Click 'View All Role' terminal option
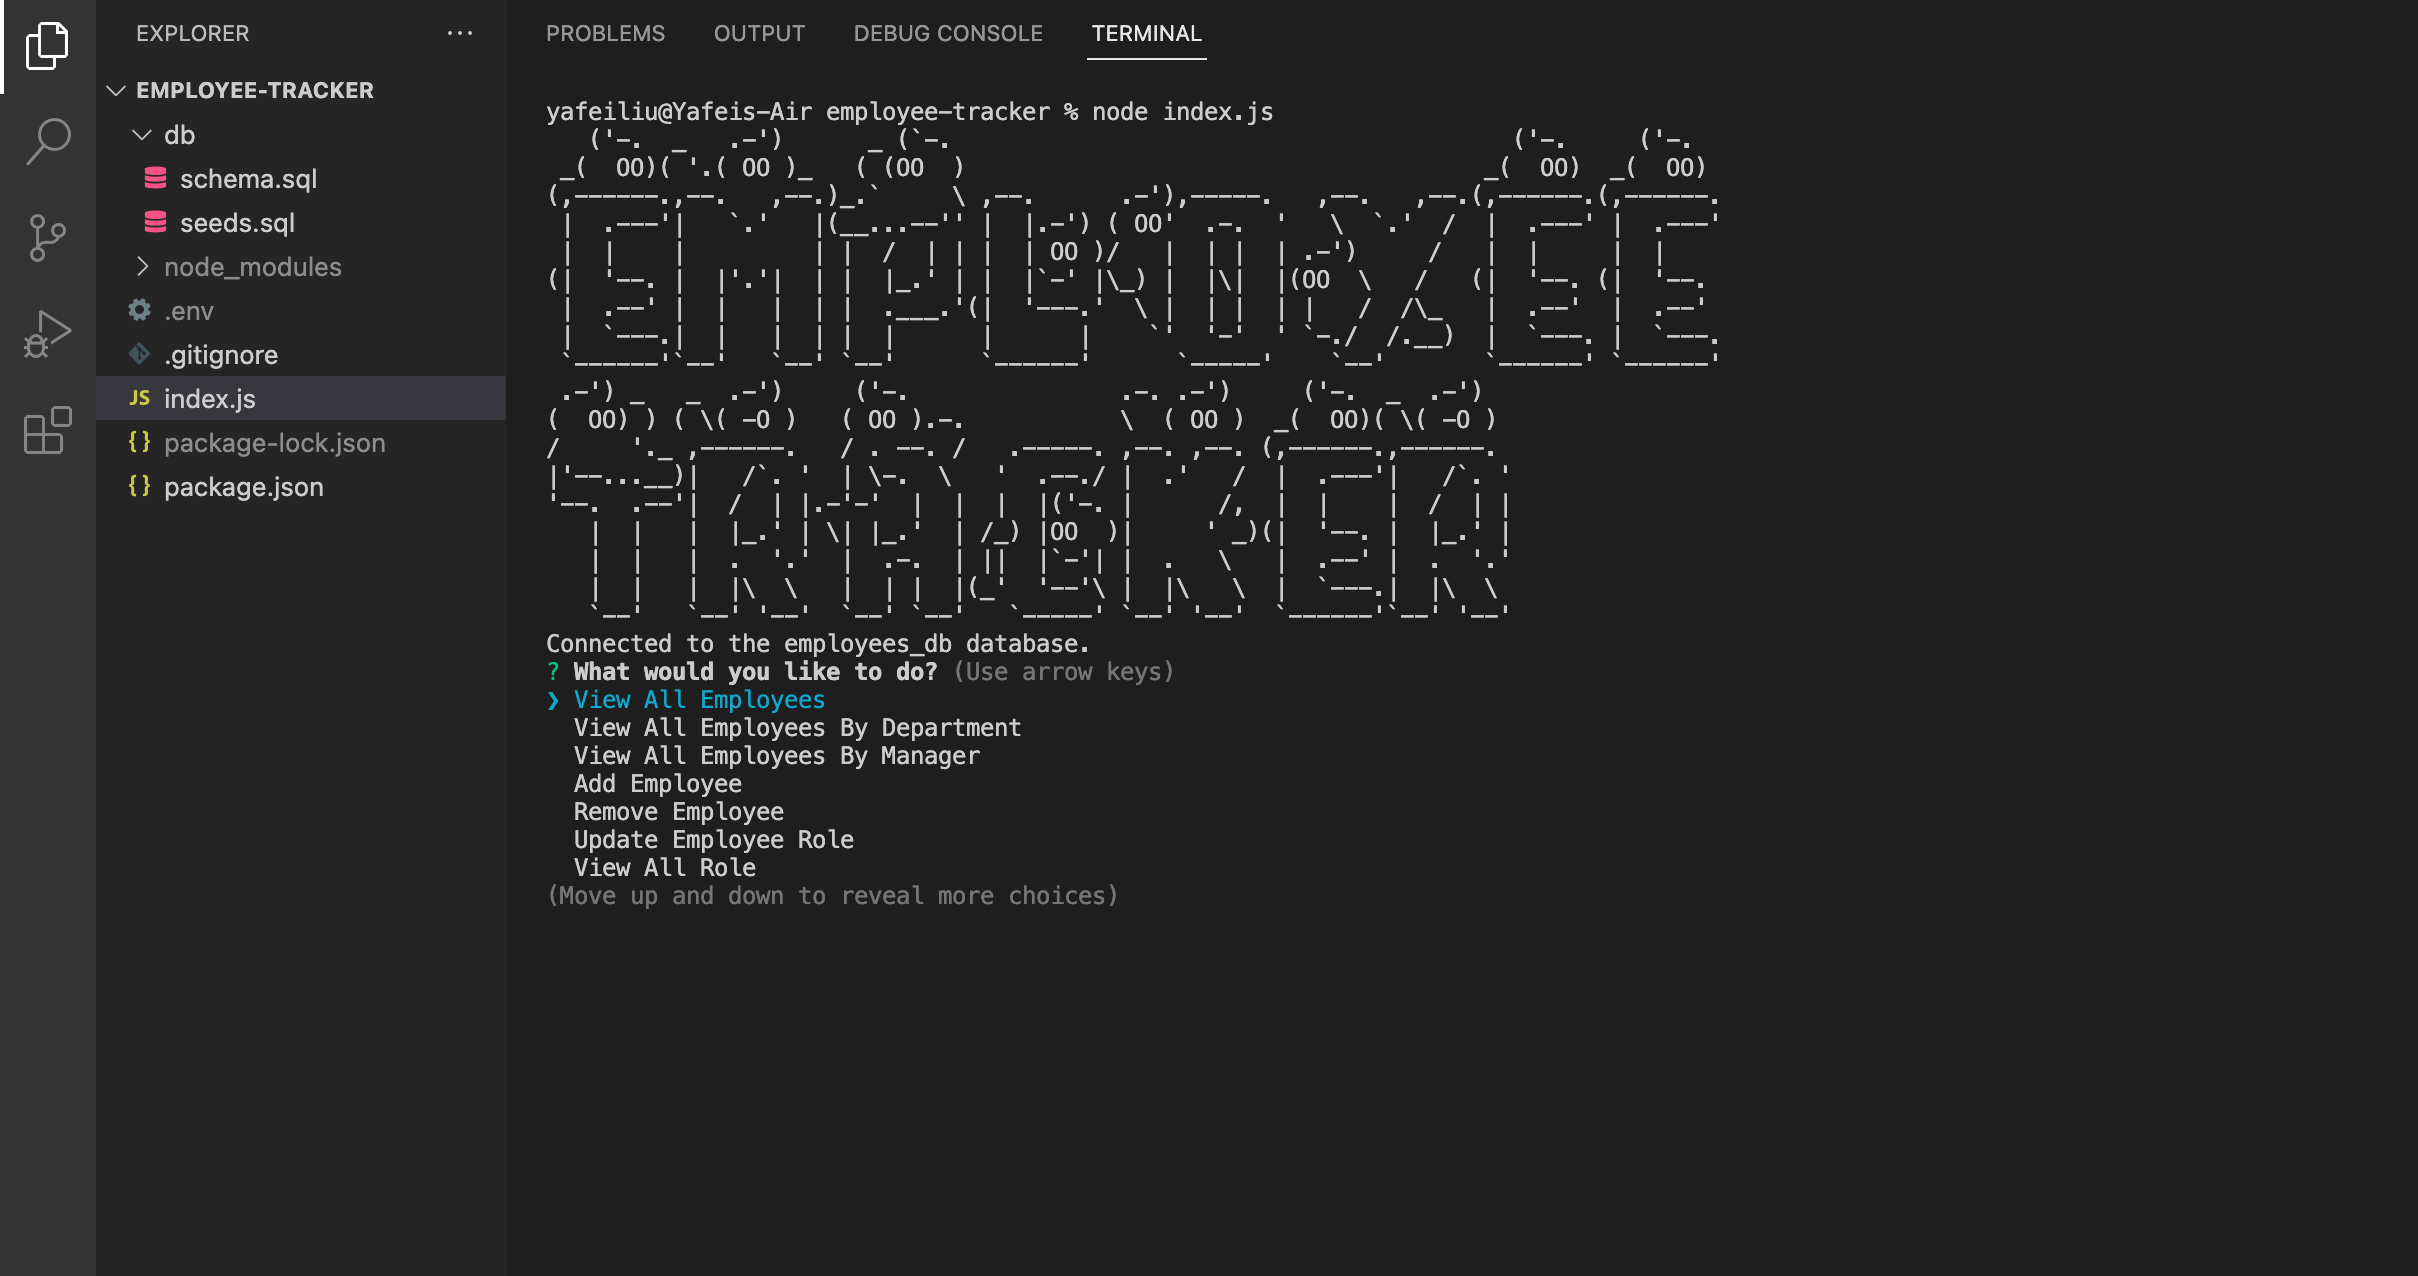This screenshot has width=2418, height=1276. click(x=664, y=868)
